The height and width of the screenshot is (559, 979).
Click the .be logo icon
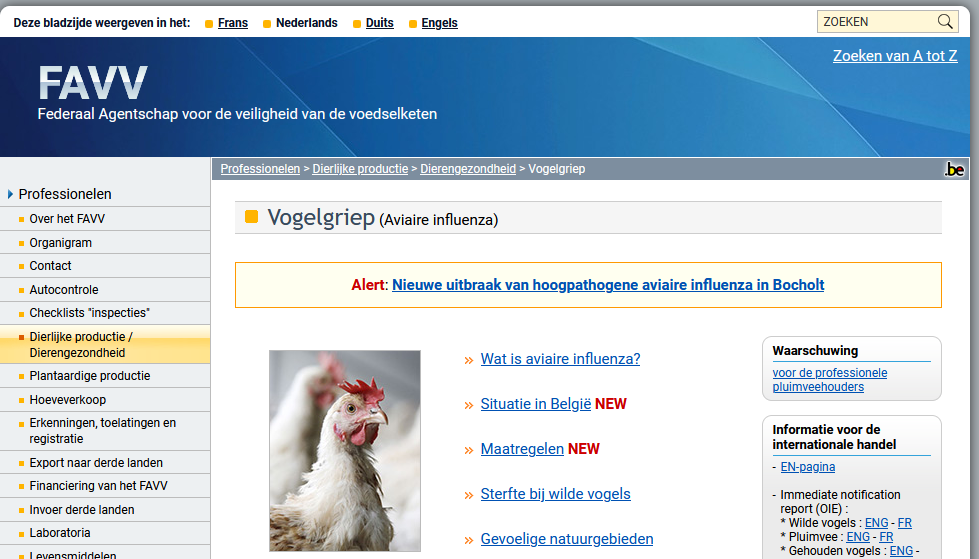pos(954,169)
